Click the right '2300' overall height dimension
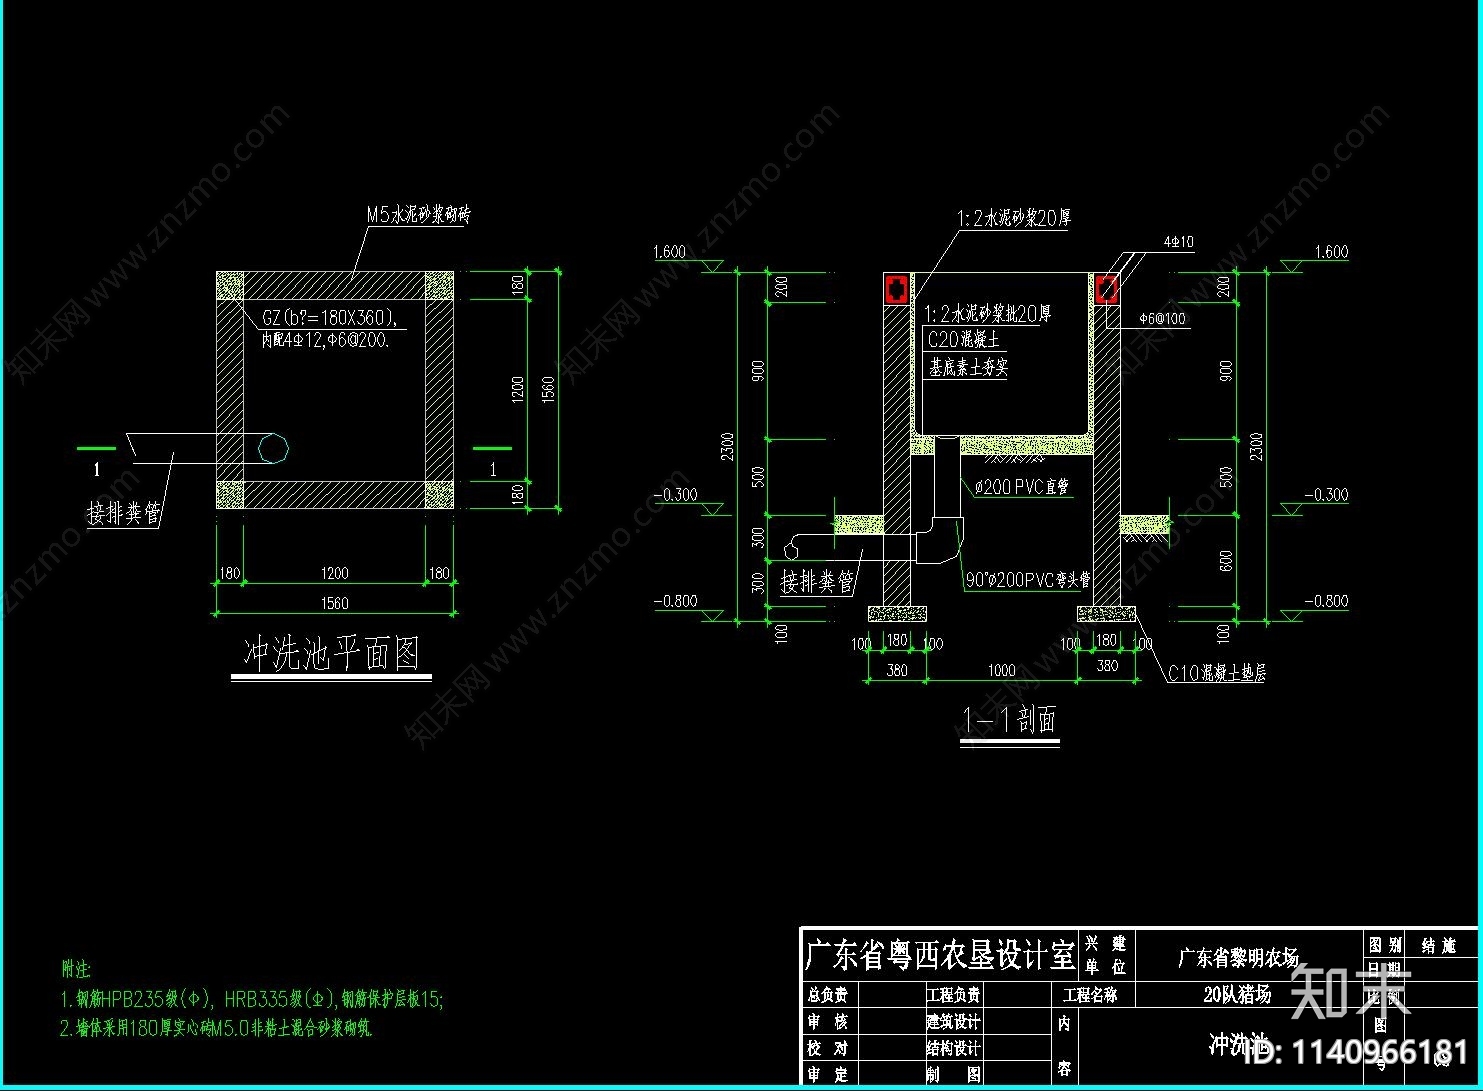The image size is (1483, 1091). pos(1257,446)
